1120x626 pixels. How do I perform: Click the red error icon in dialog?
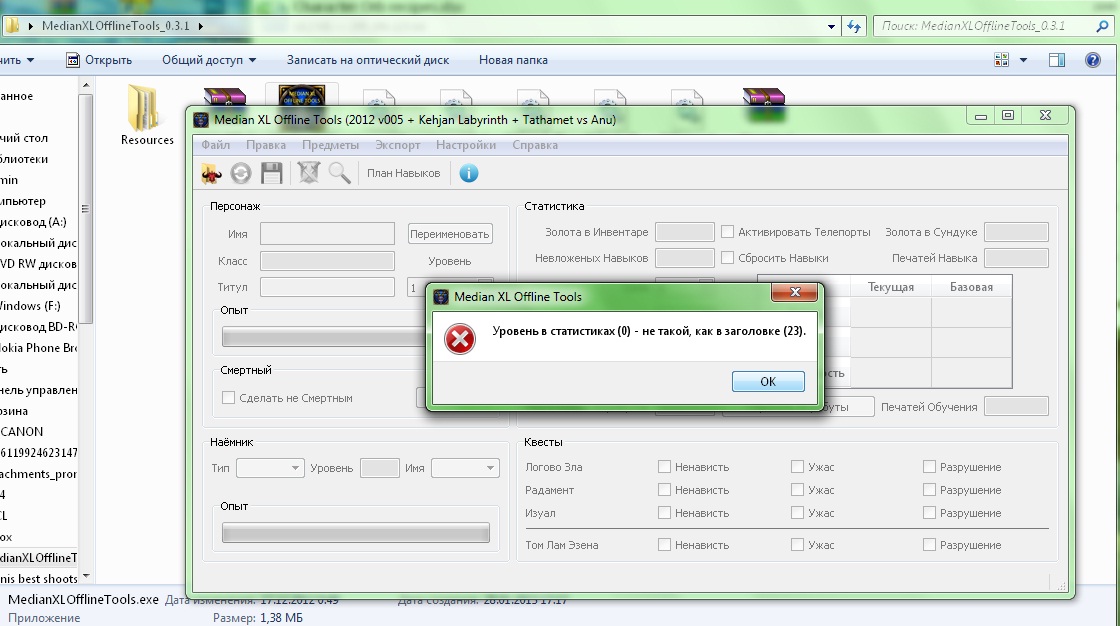pyautogui.click(x=460, y=339)
